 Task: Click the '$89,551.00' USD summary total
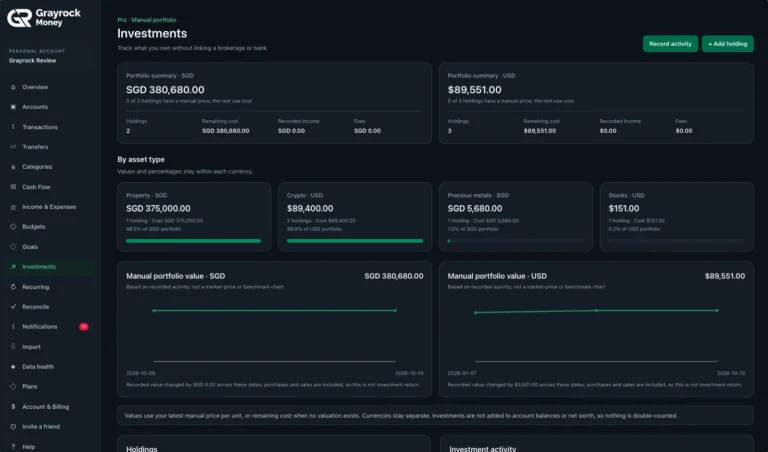pos(475,90)
